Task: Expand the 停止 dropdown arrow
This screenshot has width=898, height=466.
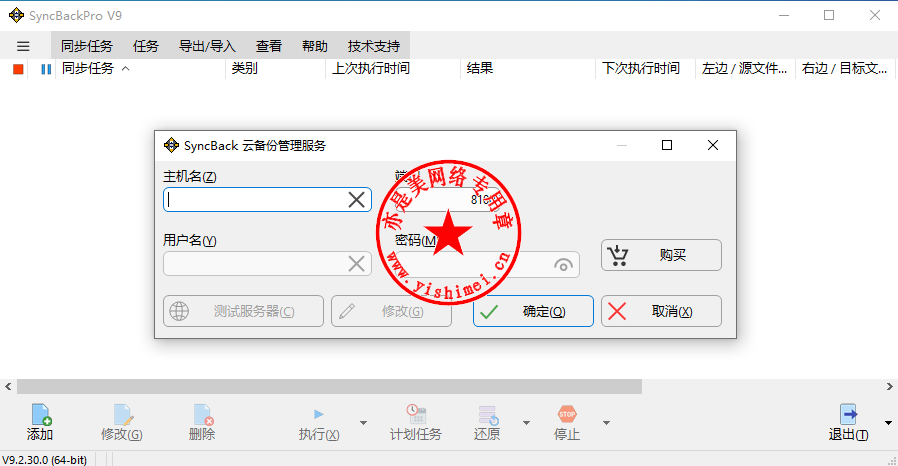Action: [x=606, y=423]
